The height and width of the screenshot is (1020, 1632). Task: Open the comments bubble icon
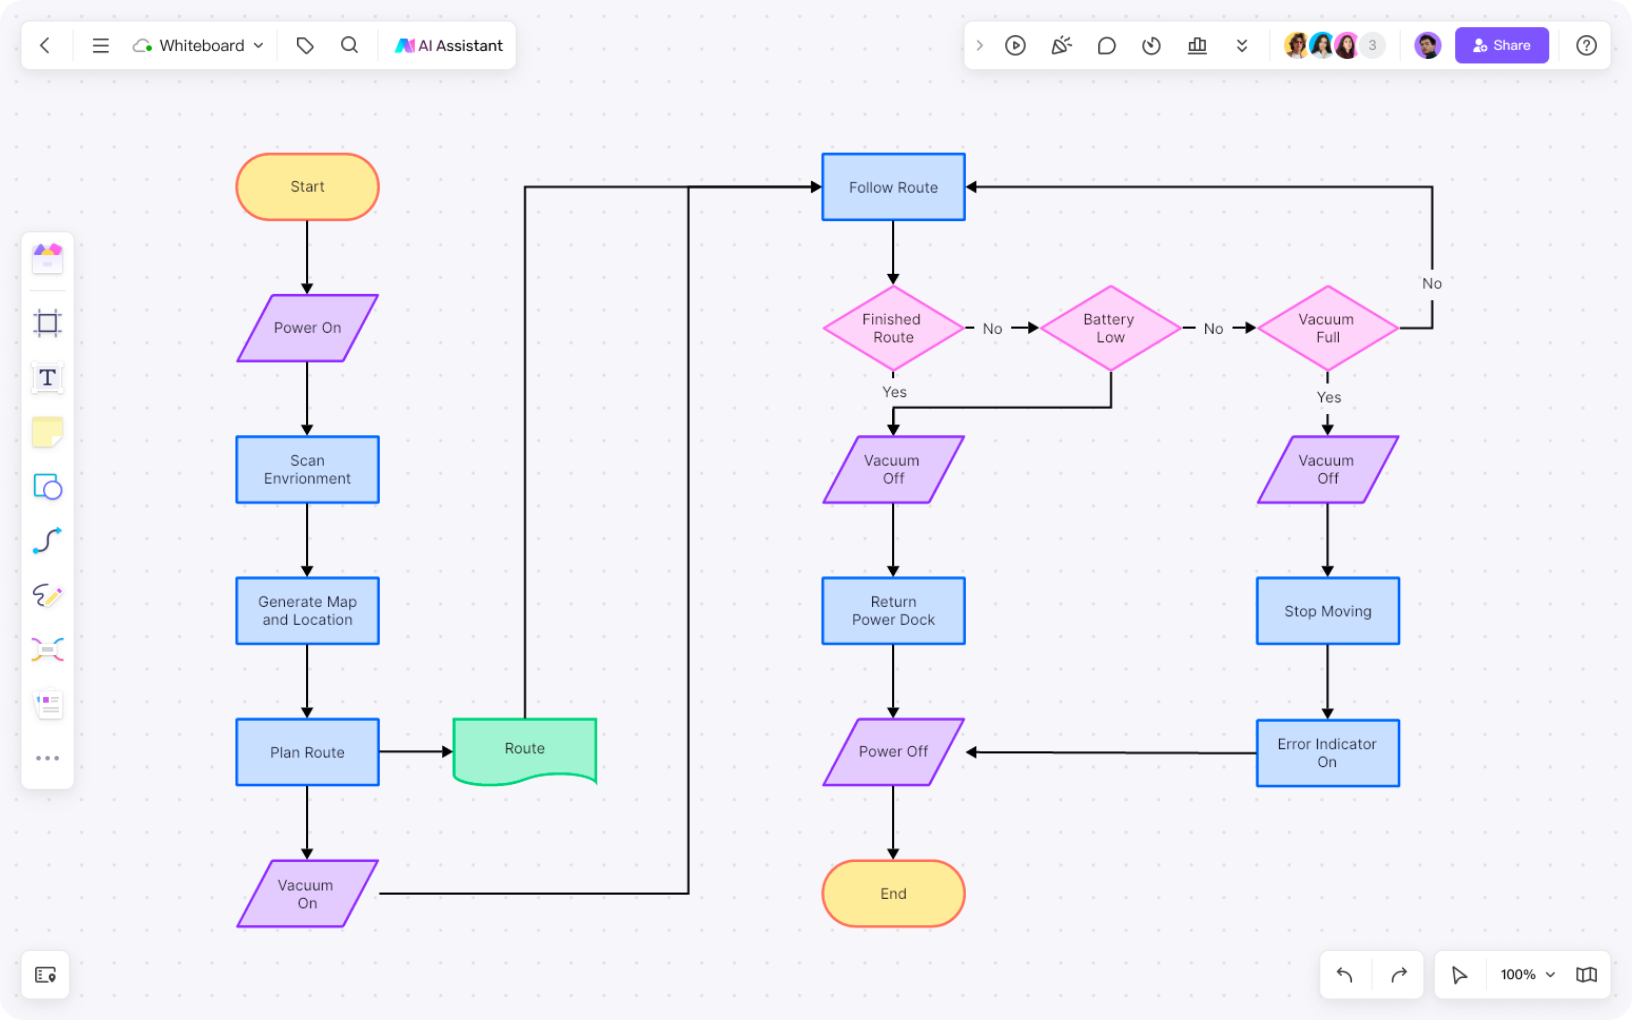[x=1106, y=46]
